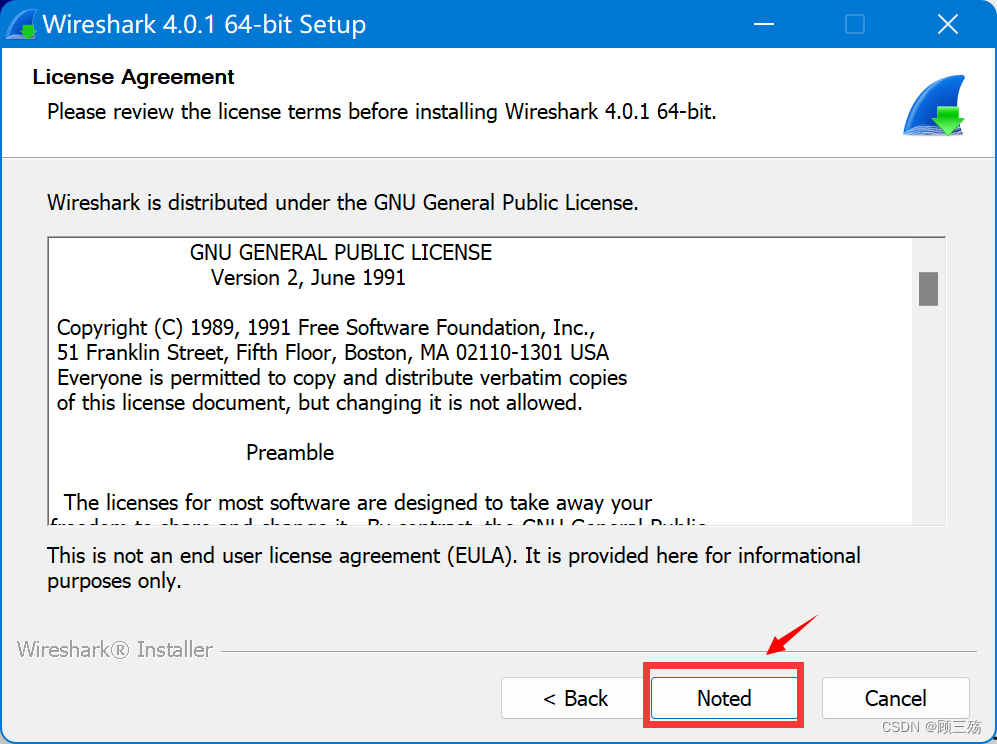Screen dimensions: 997x744
Task: Click inside the GNU license text box
Action: pyautogui.click(x=497, y=382)
